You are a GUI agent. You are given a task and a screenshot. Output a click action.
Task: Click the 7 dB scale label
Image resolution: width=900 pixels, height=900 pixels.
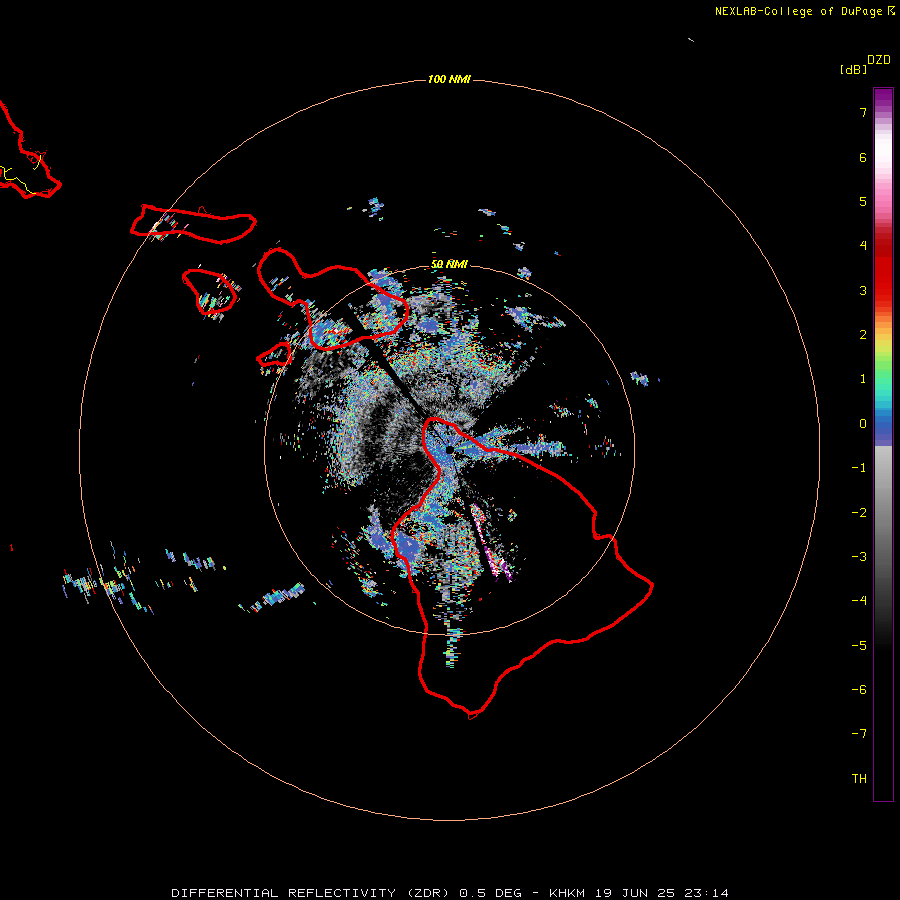coord(863,112)
